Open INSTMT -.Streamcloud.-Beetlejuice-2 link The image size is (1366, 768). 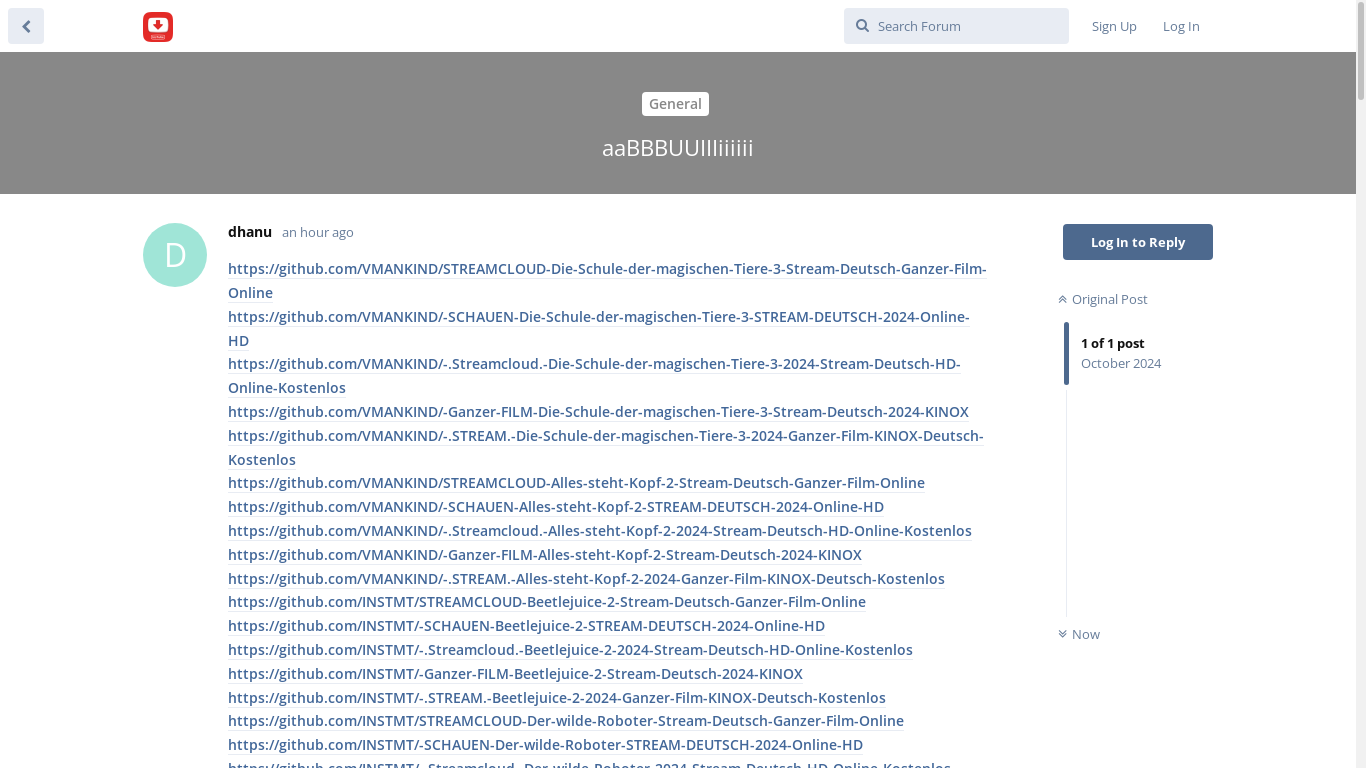[570, 650]
